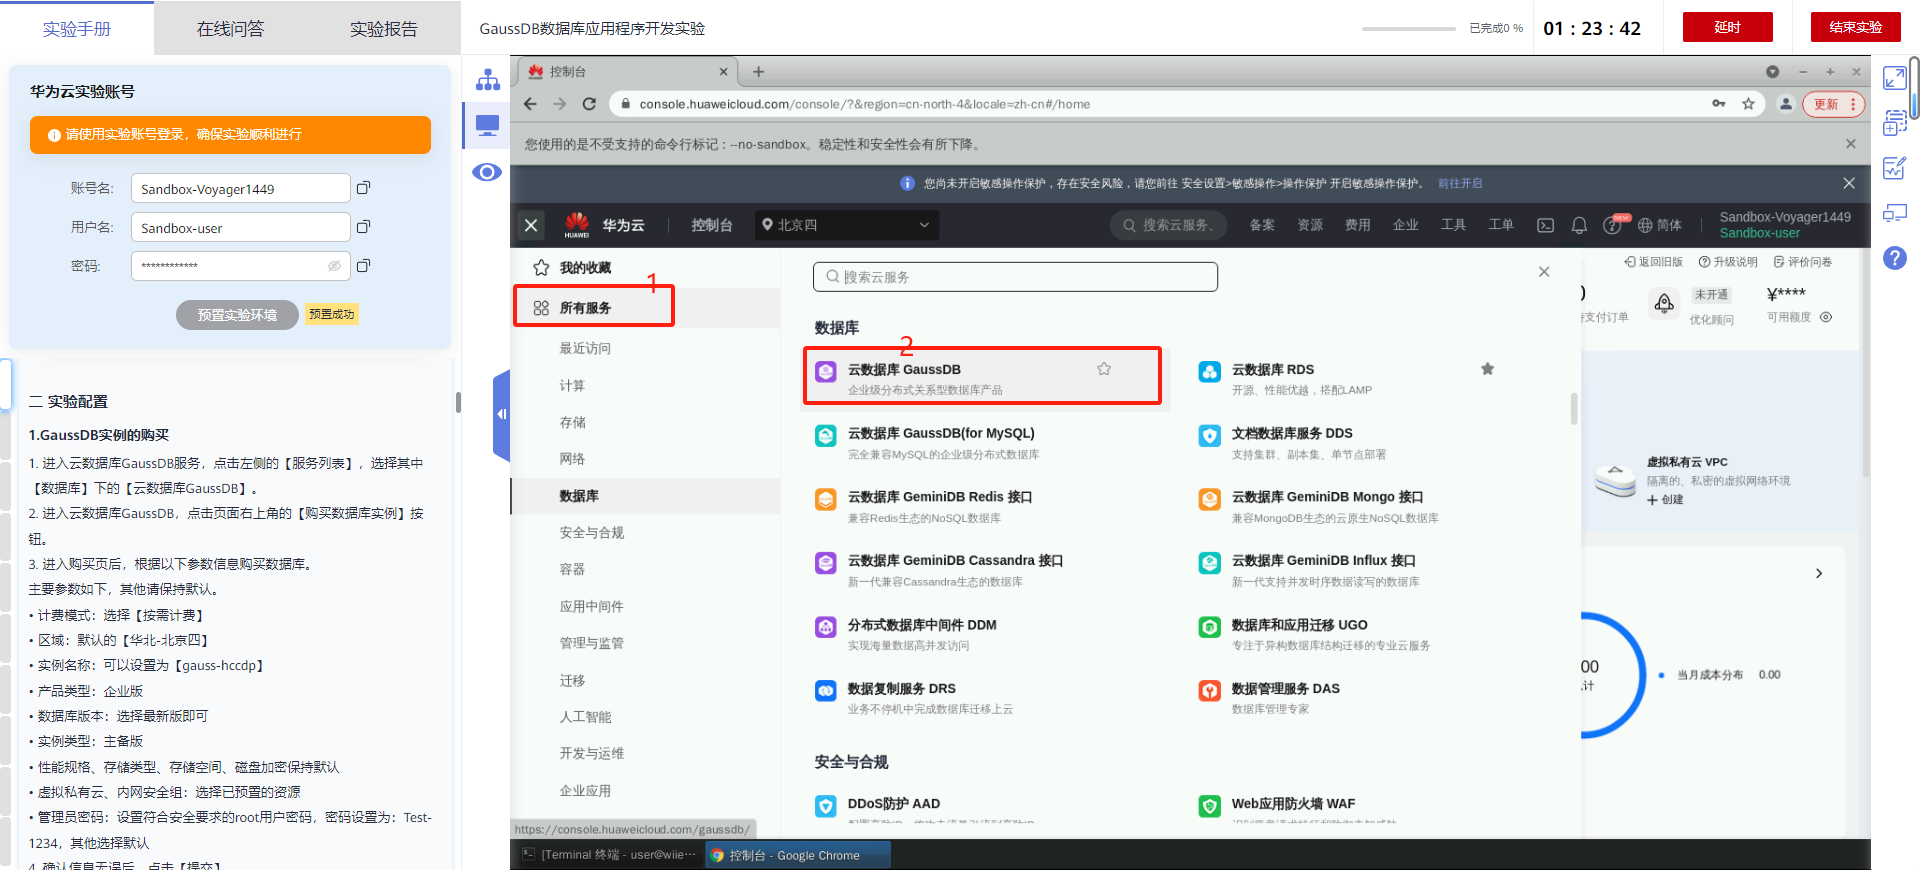Open the 实验手册 tab
This screenshot has height=870, width=1920.
(77, 29)
